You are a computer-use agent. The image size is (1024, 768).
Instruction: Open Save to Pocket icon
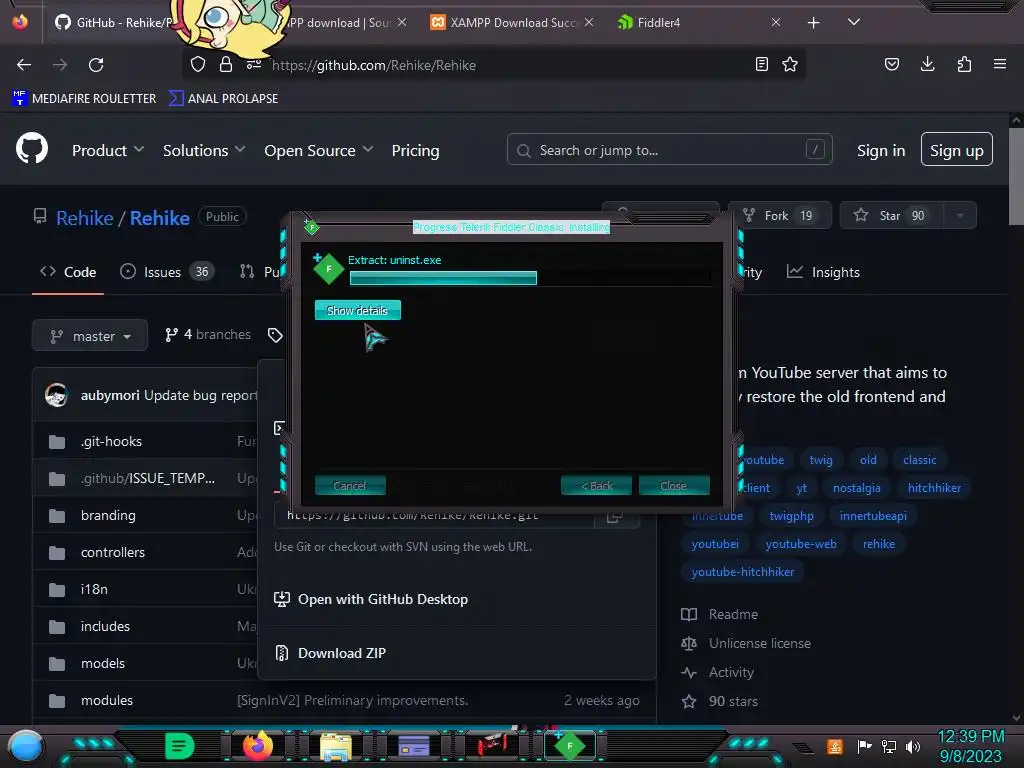[x=891, y=64]
